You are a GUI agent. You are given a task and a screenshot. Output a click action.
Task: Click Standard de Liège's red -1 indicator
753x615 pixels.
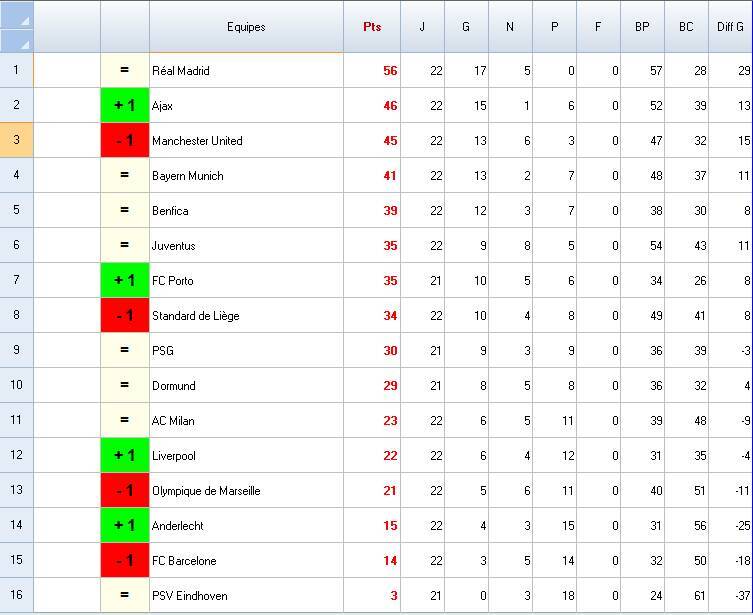click(x=125, y=315)
